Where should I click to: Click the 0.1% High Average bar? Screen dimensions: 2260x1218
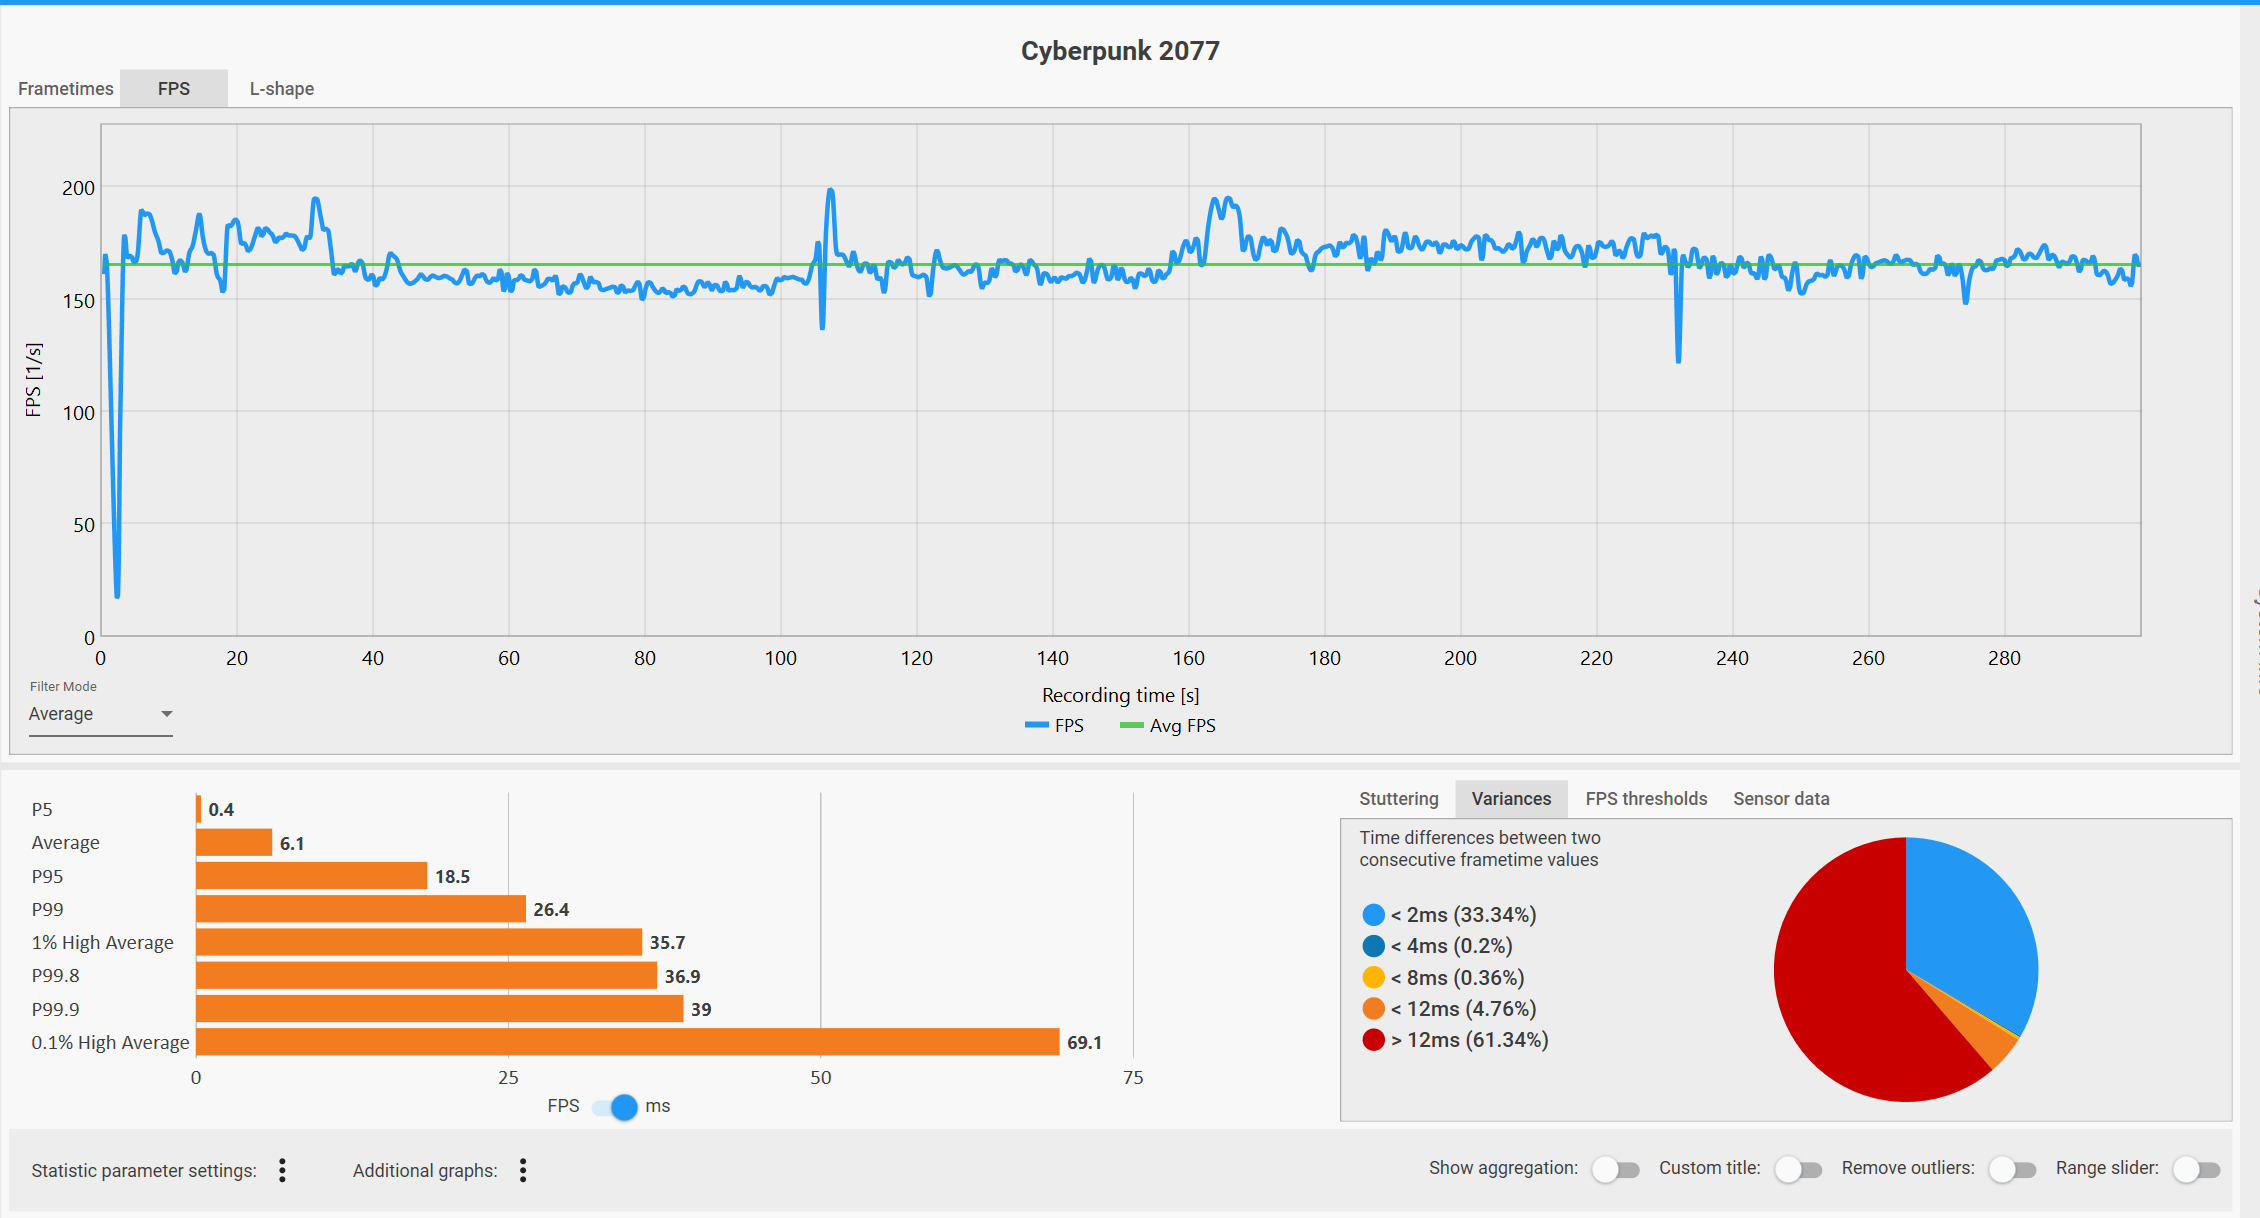[627, 1042]
